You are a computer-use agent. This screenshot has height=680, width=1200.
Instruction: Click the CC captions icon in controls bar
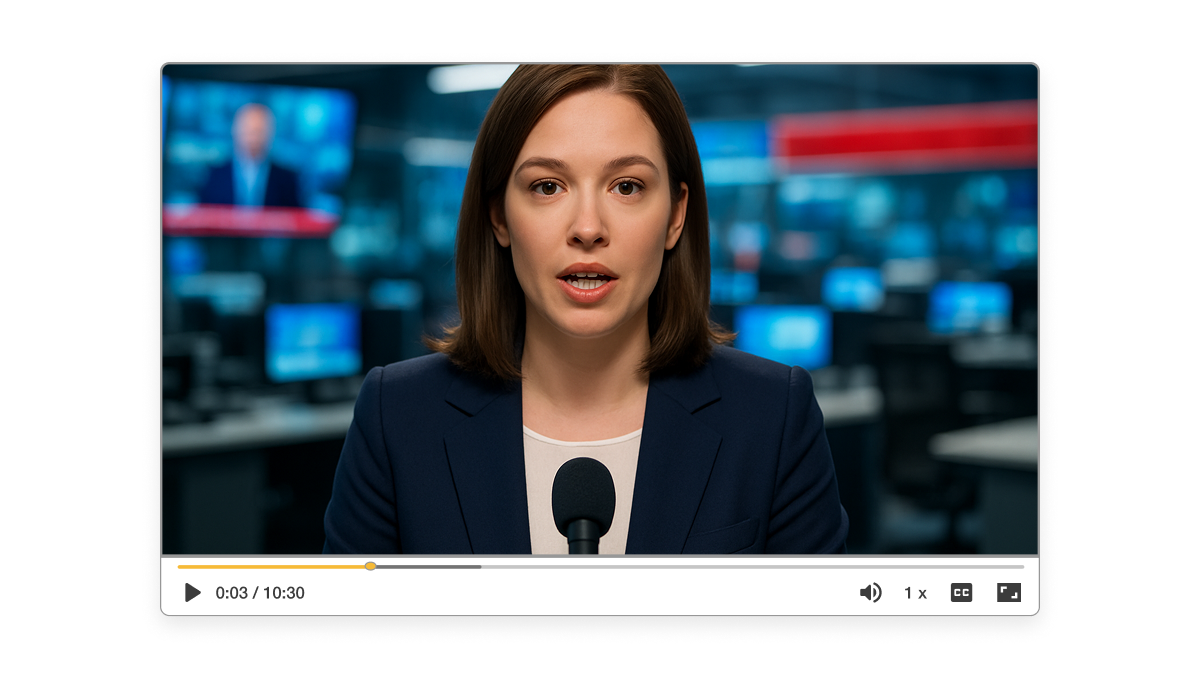coord(961,592)
